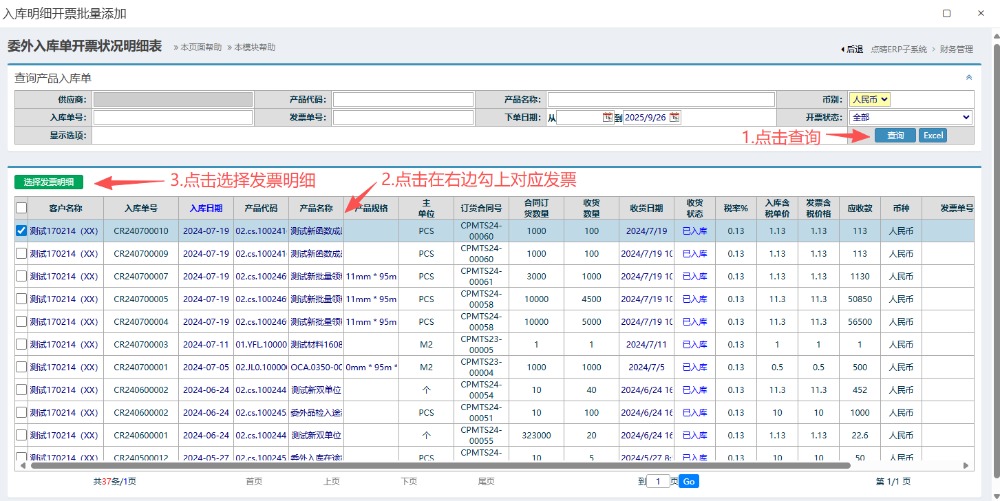Open the start date calendar picker icon
The image size is (1000, 501).
[608, 118]
